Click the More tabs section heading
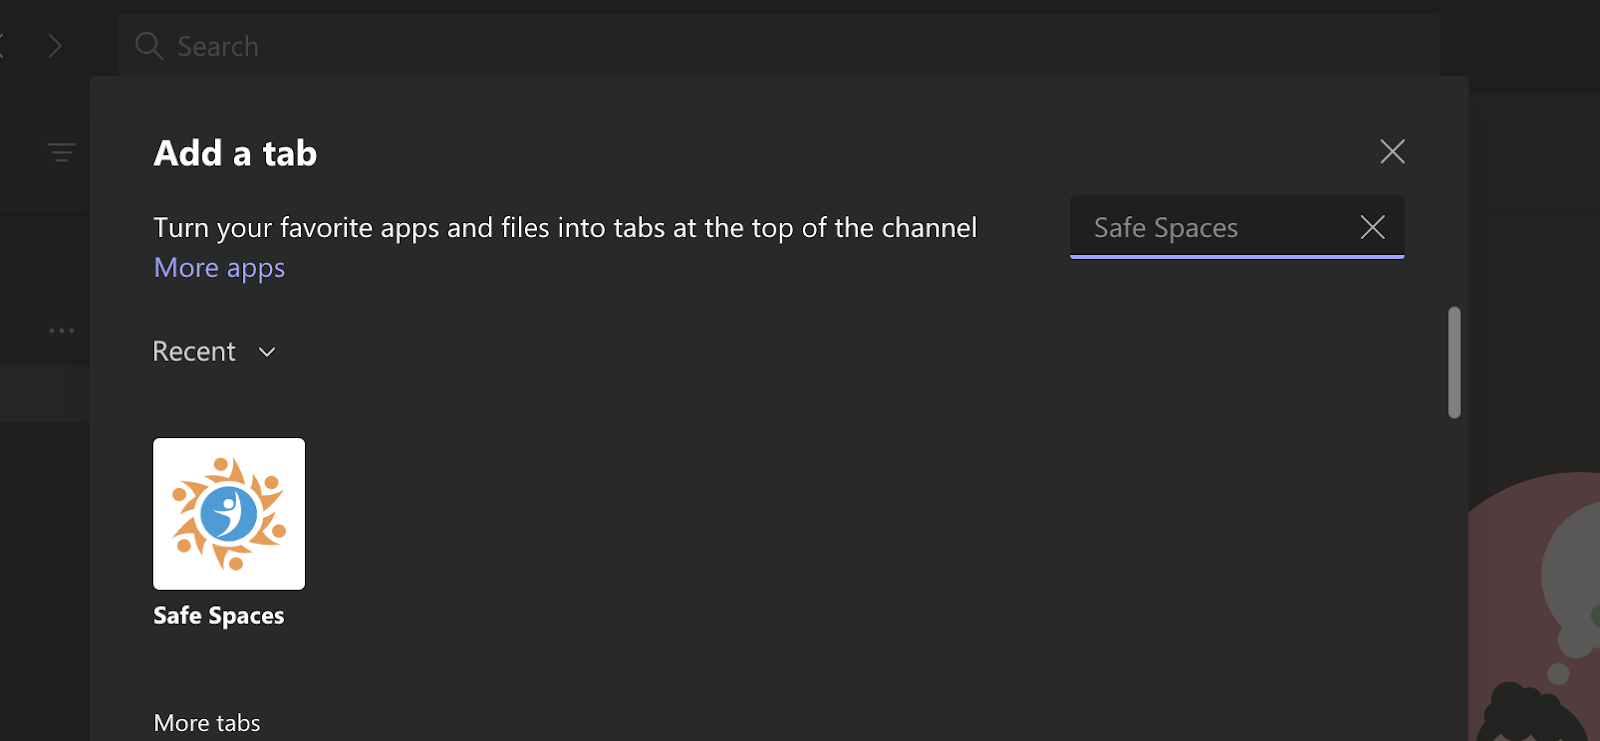Screen dimensions: 1600x741 (x=207, y=723)
